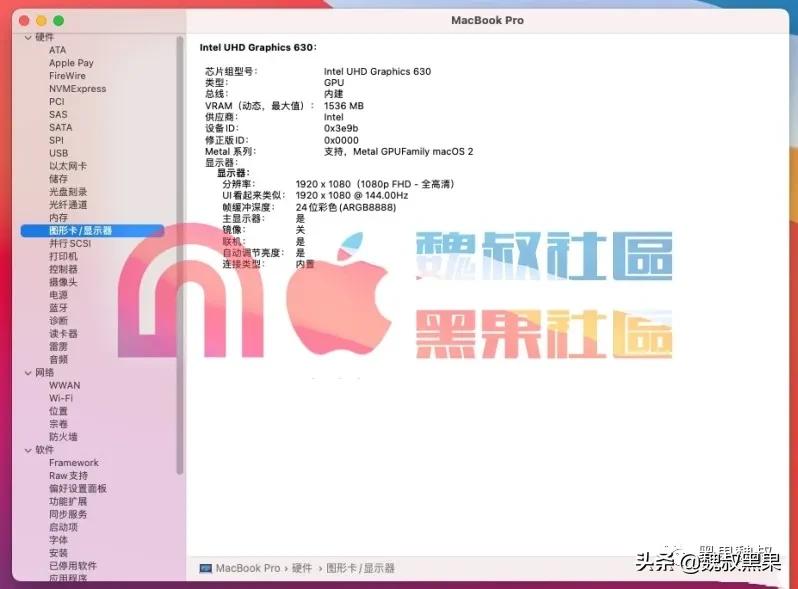
Task: Select 启动项 in the sidebar
Action: pos(63,527)
